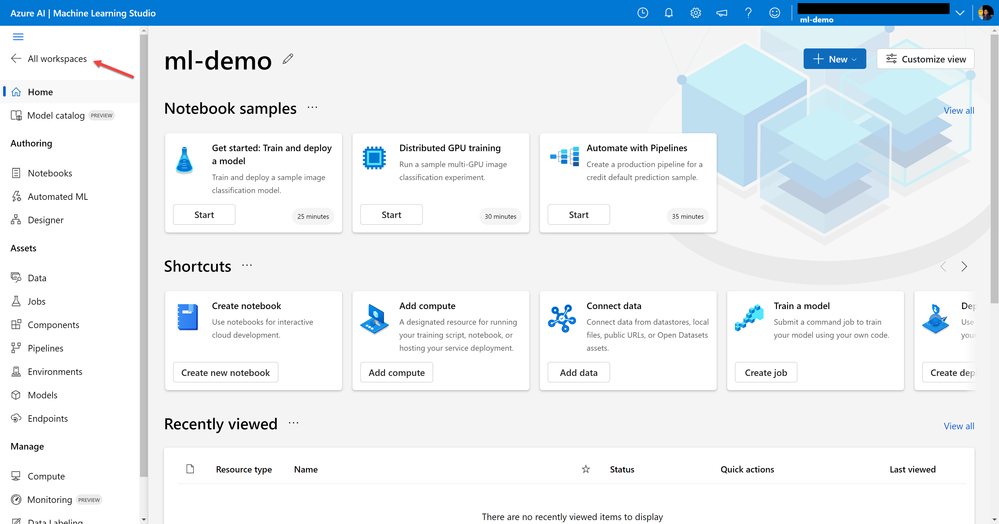Screen dimensions: 999x524
Task: Expand the workspace account dropdown
Action: click(x=959, y=13)
